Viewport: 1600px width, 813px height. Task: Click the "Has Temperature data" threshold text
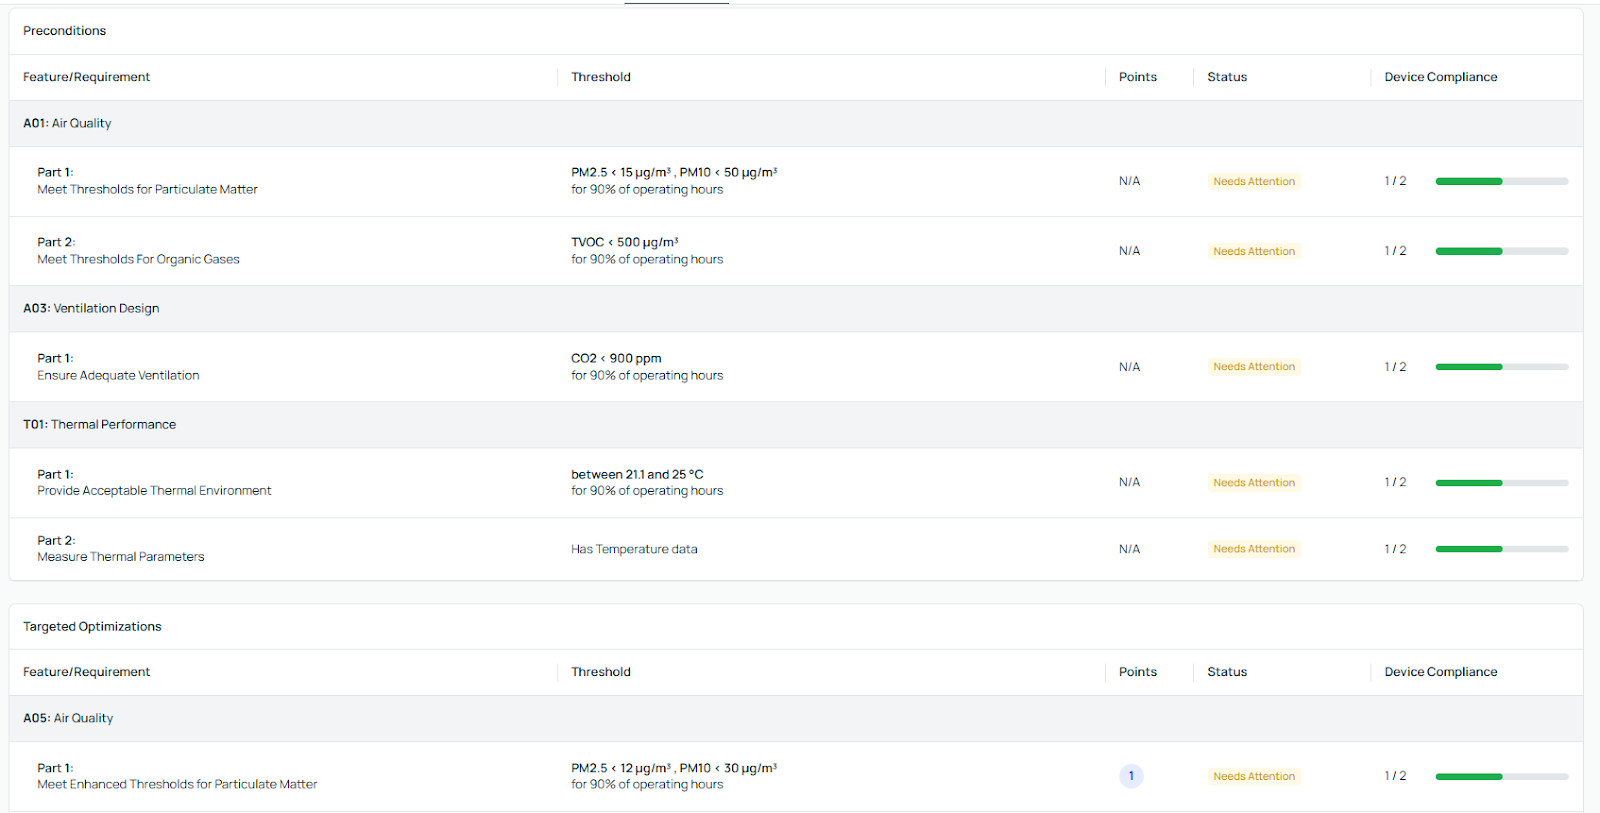pos(634,549)
